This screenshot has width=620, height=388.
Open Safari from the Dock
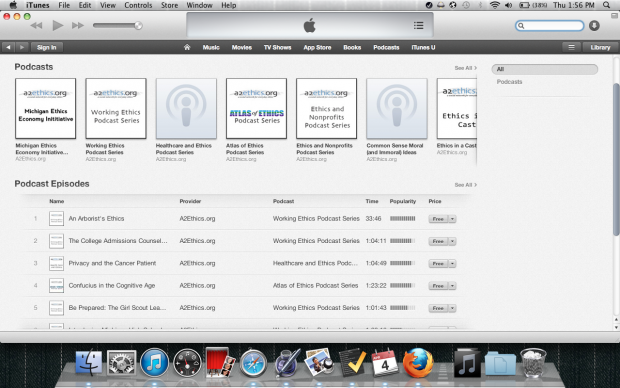pos(253,363)
